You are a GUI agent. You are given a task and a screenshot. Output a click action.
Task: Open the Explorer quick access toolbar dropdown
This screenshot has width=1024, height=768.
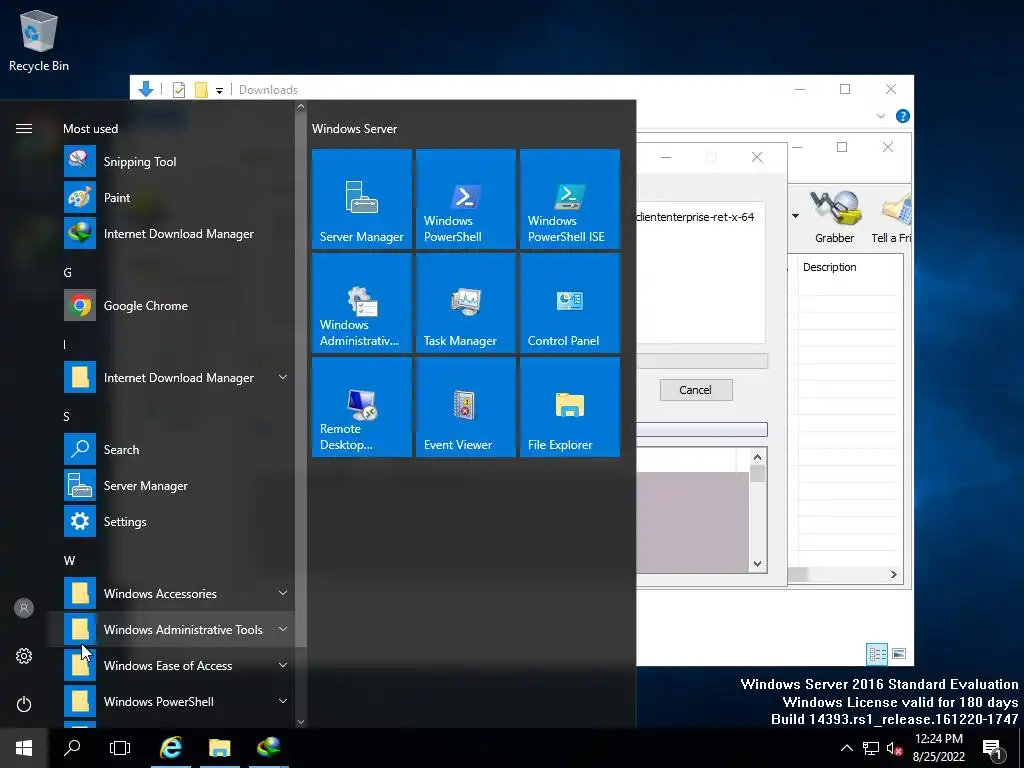click(219, 90)
